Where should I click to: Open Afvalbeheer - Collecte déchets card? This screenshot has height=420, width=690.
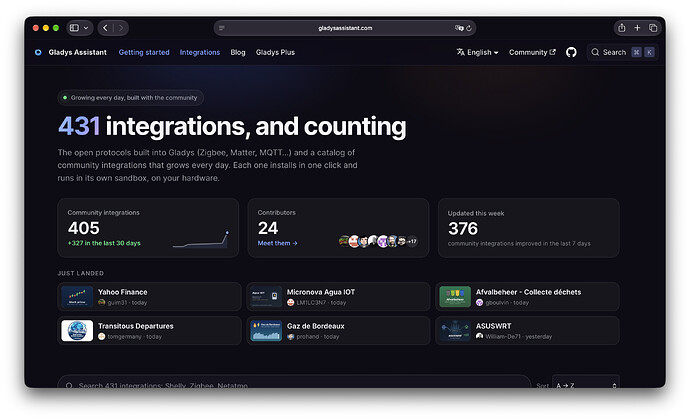click(x=527, y=297)
